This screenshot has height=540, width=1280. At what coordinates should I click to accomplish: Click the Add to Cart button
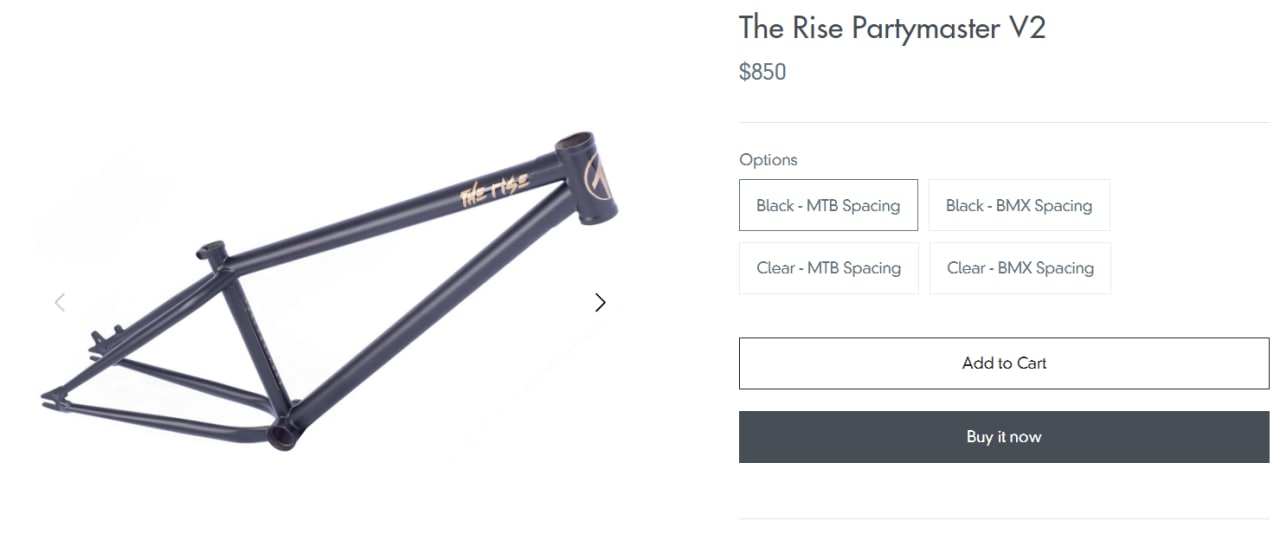point(1004,363)
